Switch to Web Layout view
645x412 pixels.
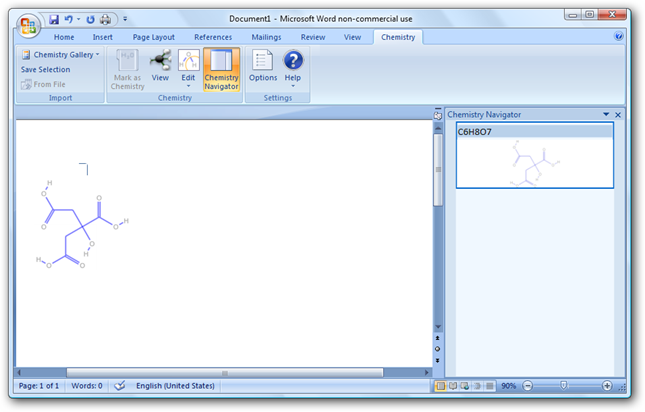click(x=465, y=386)
